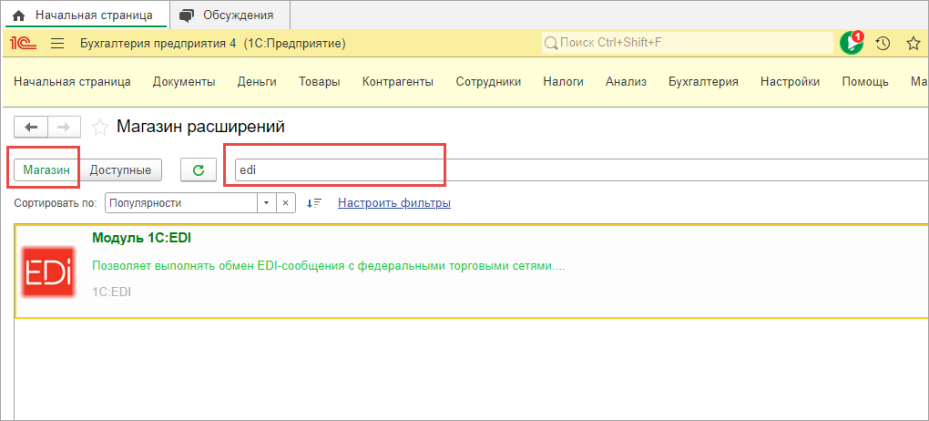Switch to the Начальная страница tab
The height and width of the screenshot is (421, 929).
pos(86,15)
